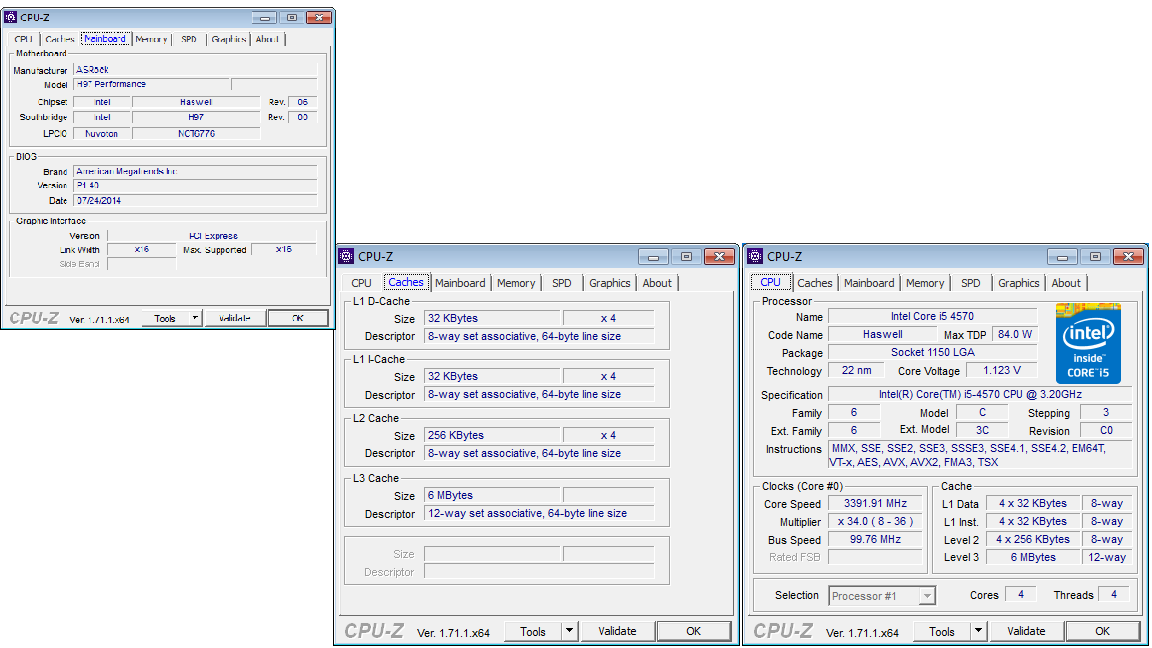Image resolution: width=1152 pixels, height=648 pixels.
Task: Click the Max TDP 84.0 W value
Action: click(x=1015, y=334)
